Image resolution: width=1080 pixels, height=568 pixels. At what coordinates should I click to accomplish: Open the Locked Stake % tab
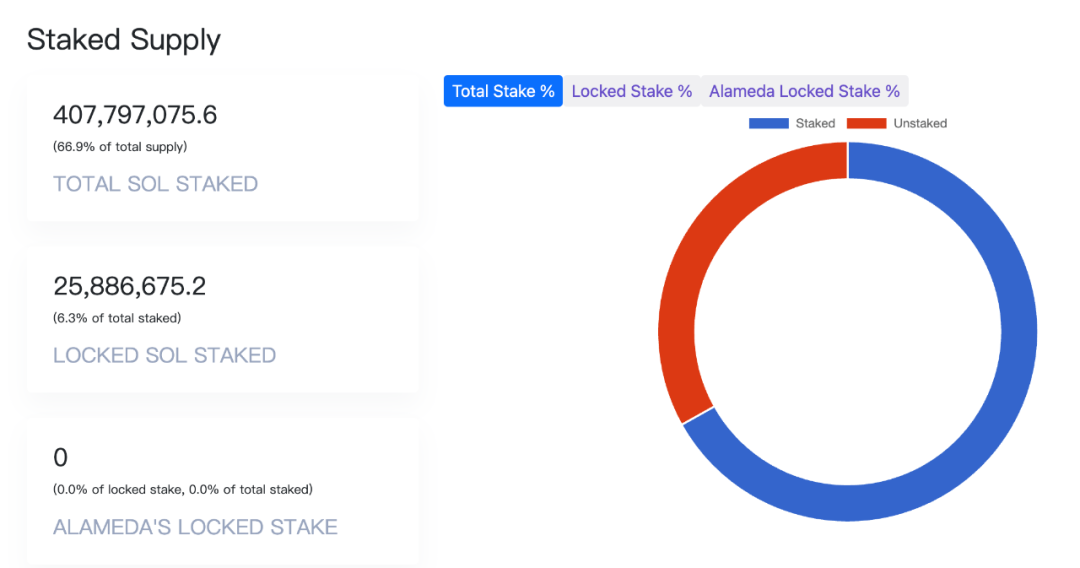(x=632, y=91)
